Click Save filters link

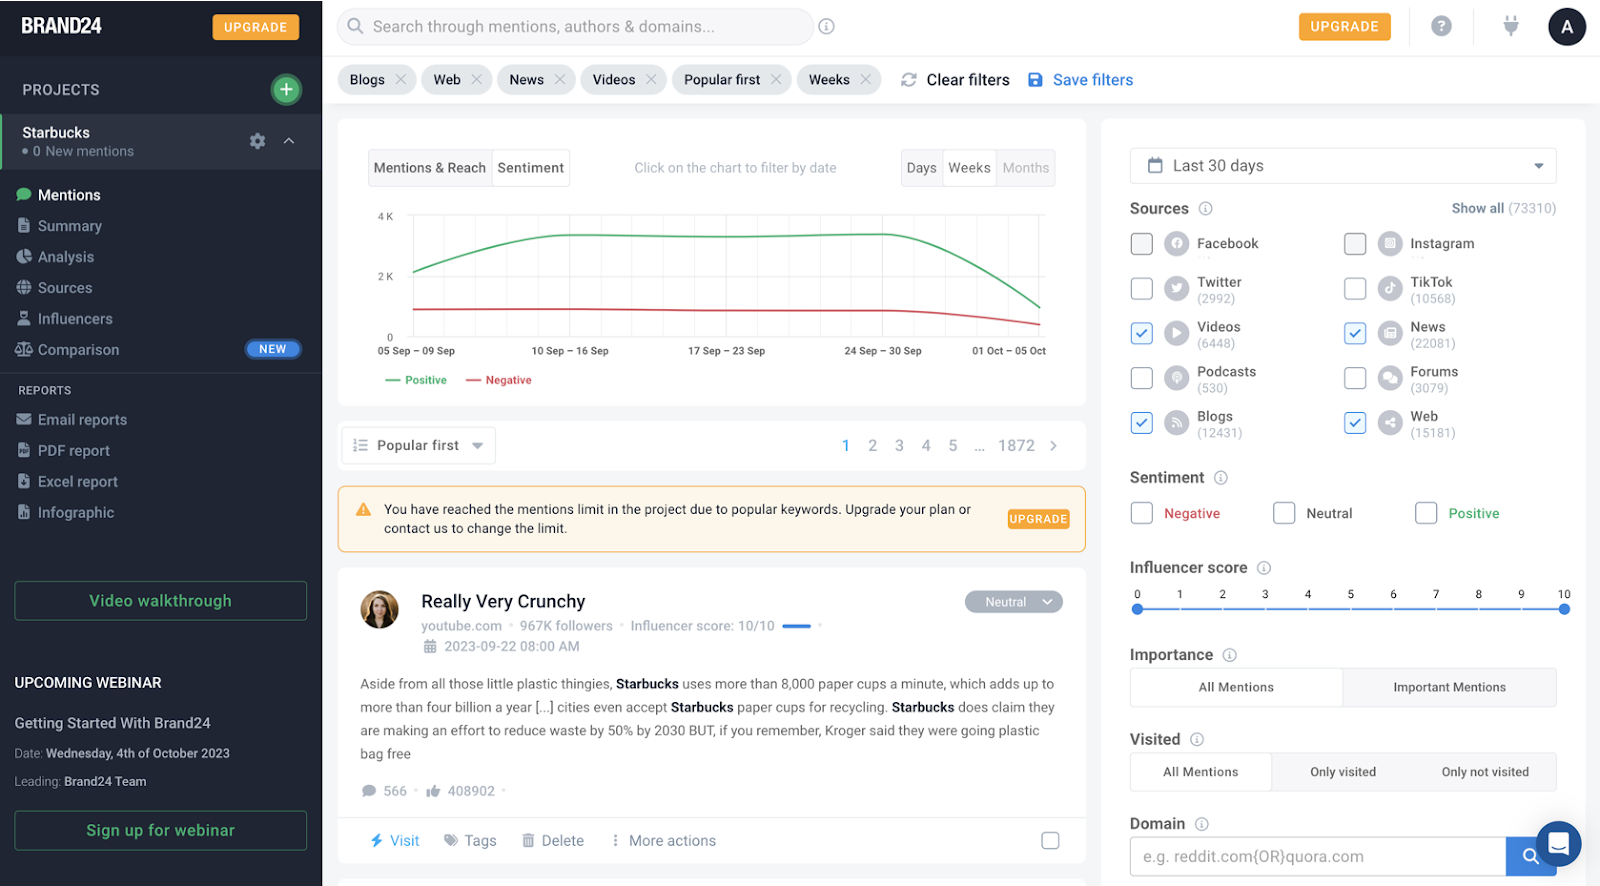click(1081, 80)
